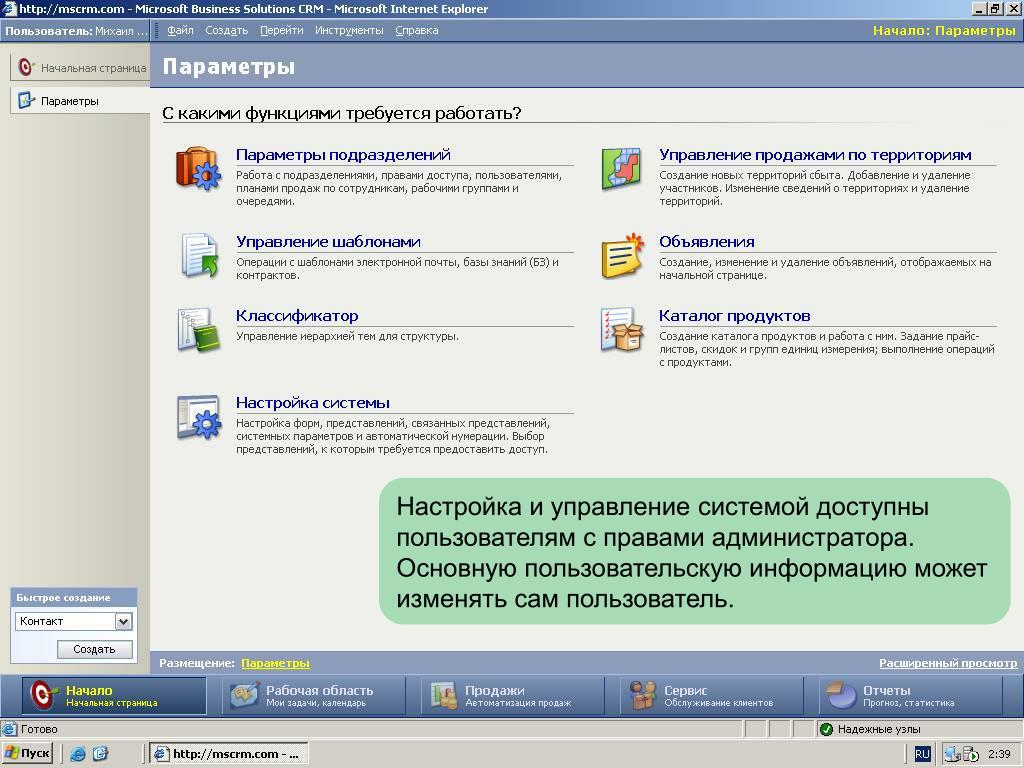This screenshot has height=768, width=1024.
Task: Click the Параметры icon in sidebar
Action: click(26, 101)
